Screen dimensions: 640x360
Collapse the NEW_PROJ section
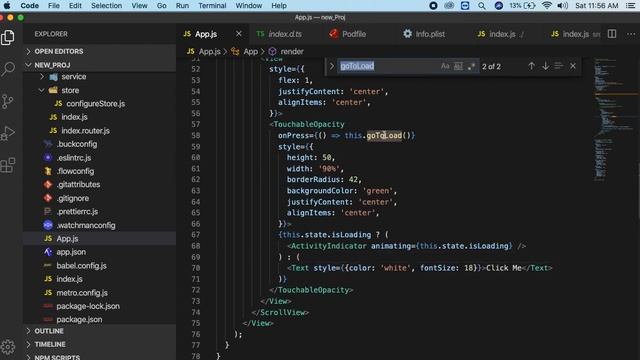tap(99, 65)
